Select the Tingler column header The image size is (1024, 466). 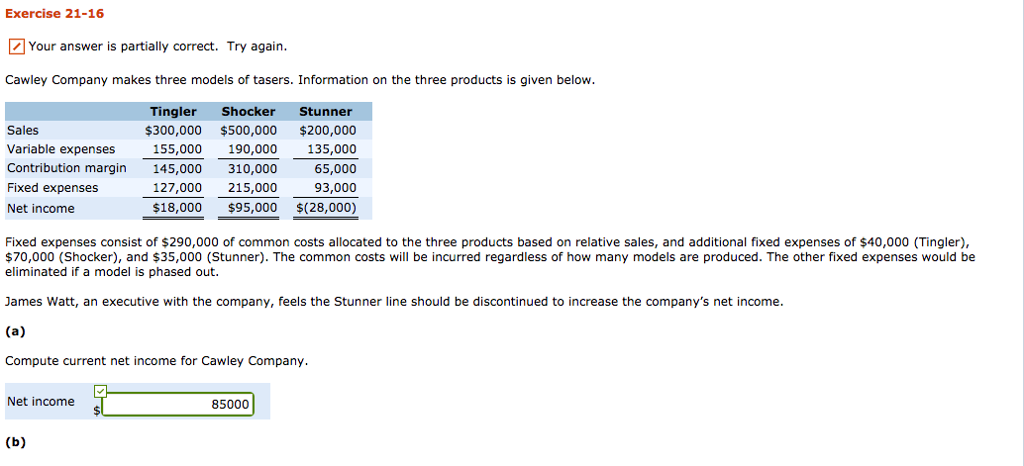[173, 112]
